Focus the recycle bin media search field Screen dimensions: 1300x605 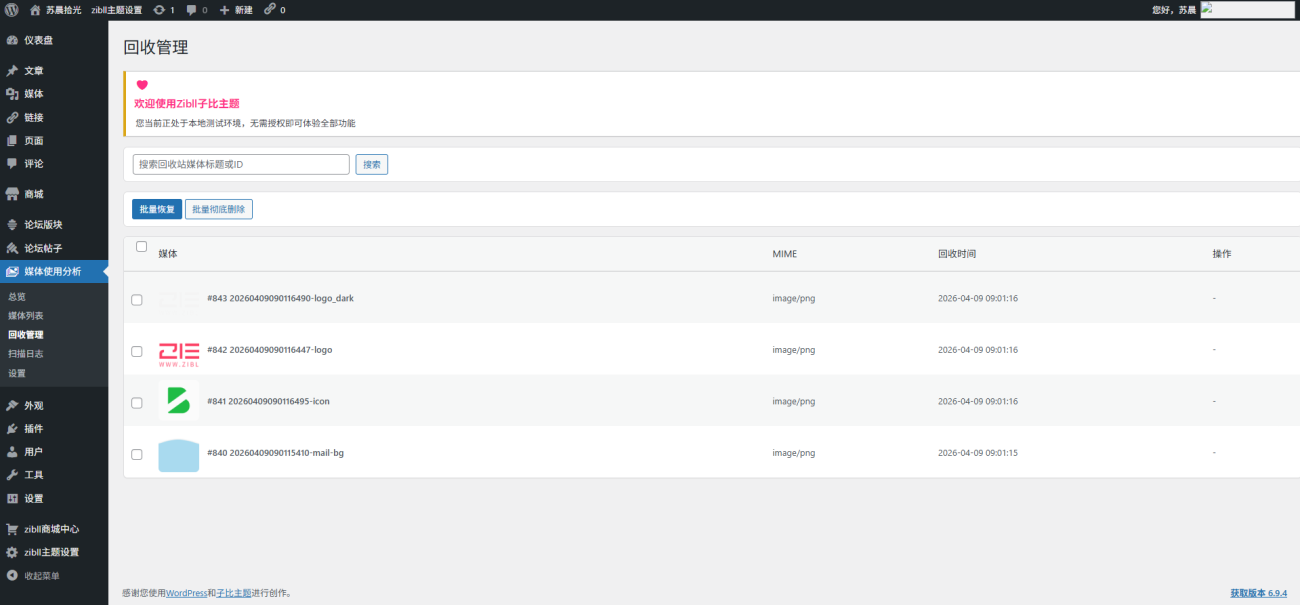click(x=241, y=165)
